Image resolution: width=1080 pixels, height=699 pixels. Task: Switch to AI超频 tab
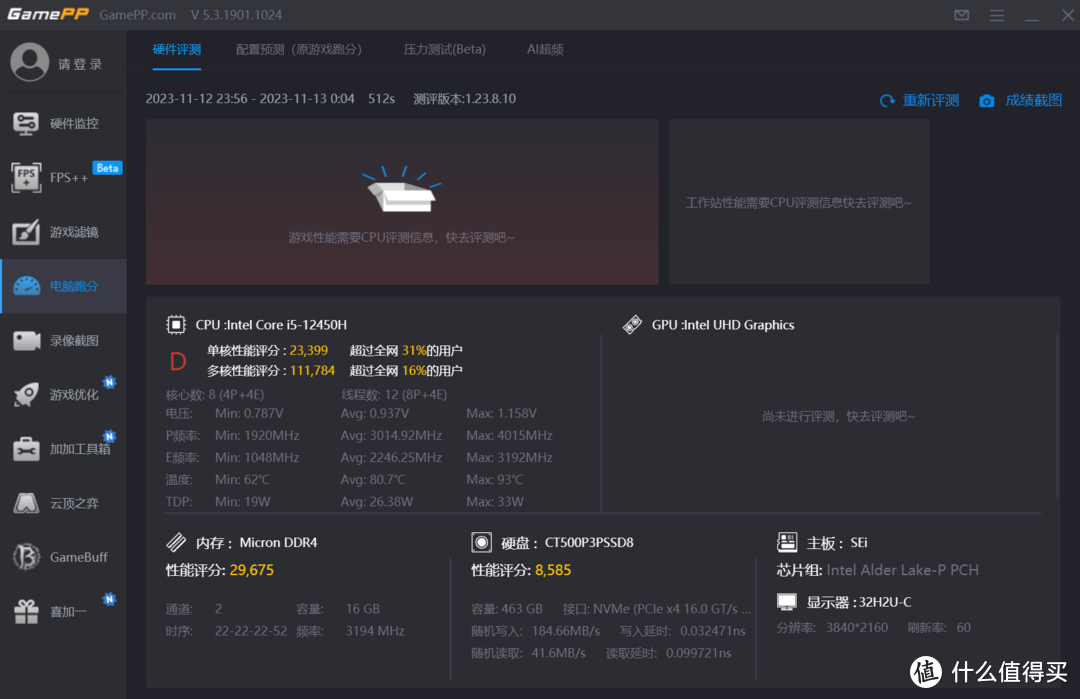[545, 50]
